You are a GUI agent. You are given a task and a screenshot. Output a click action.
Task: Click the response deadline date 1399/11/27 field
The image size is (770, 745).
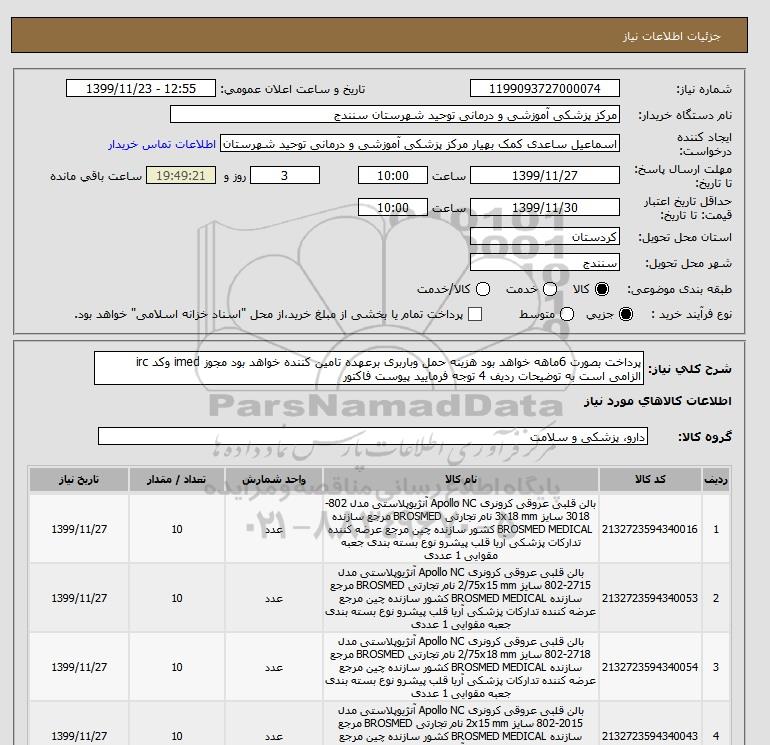545,175
